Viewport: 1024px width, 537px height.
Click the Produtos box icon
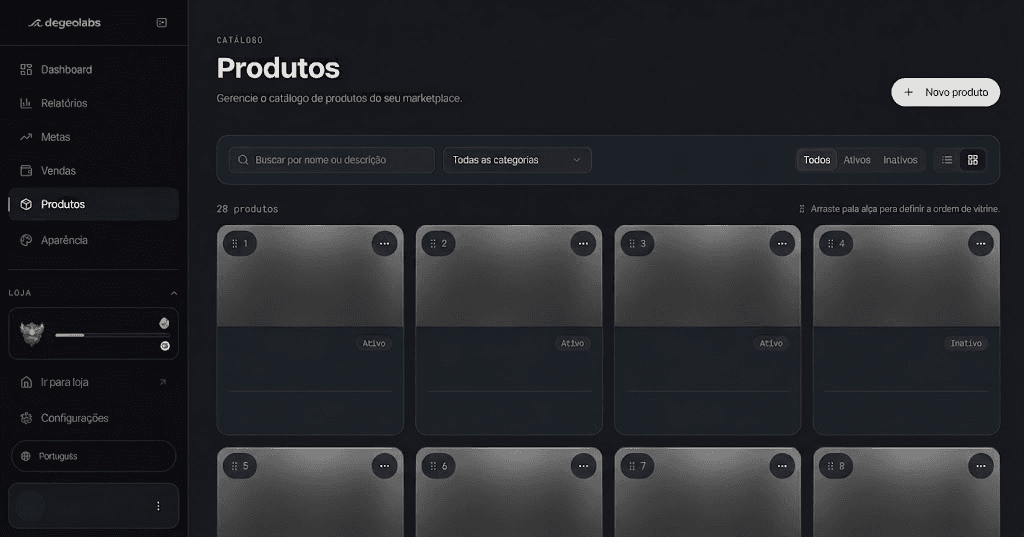coord(26,204)
